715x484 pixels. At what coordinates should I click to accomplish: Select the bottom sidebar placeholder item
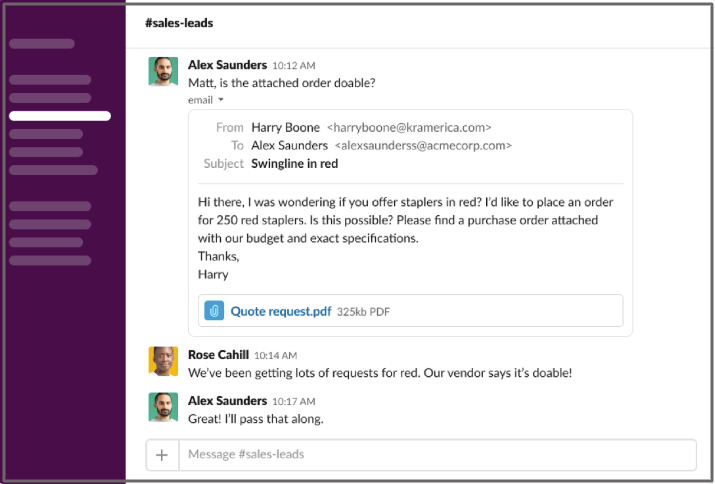pyautogui.click(x=50, y=260)
